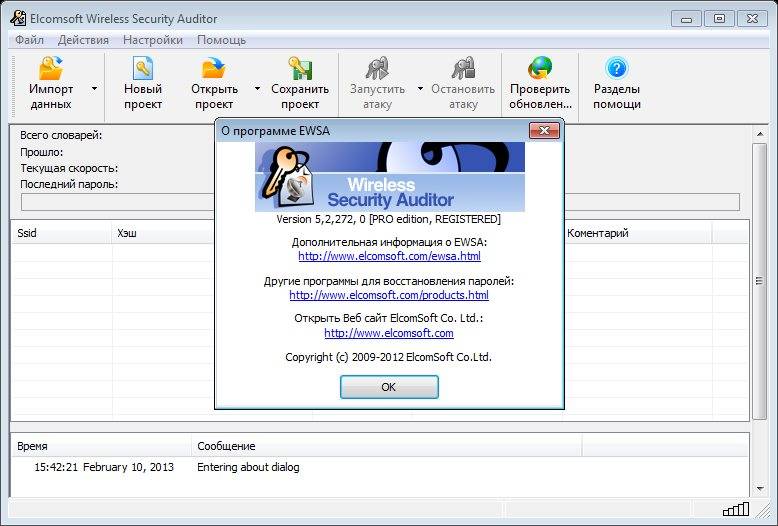
Task: Click the Save project toolbar icon
Action: click(300, 68)
